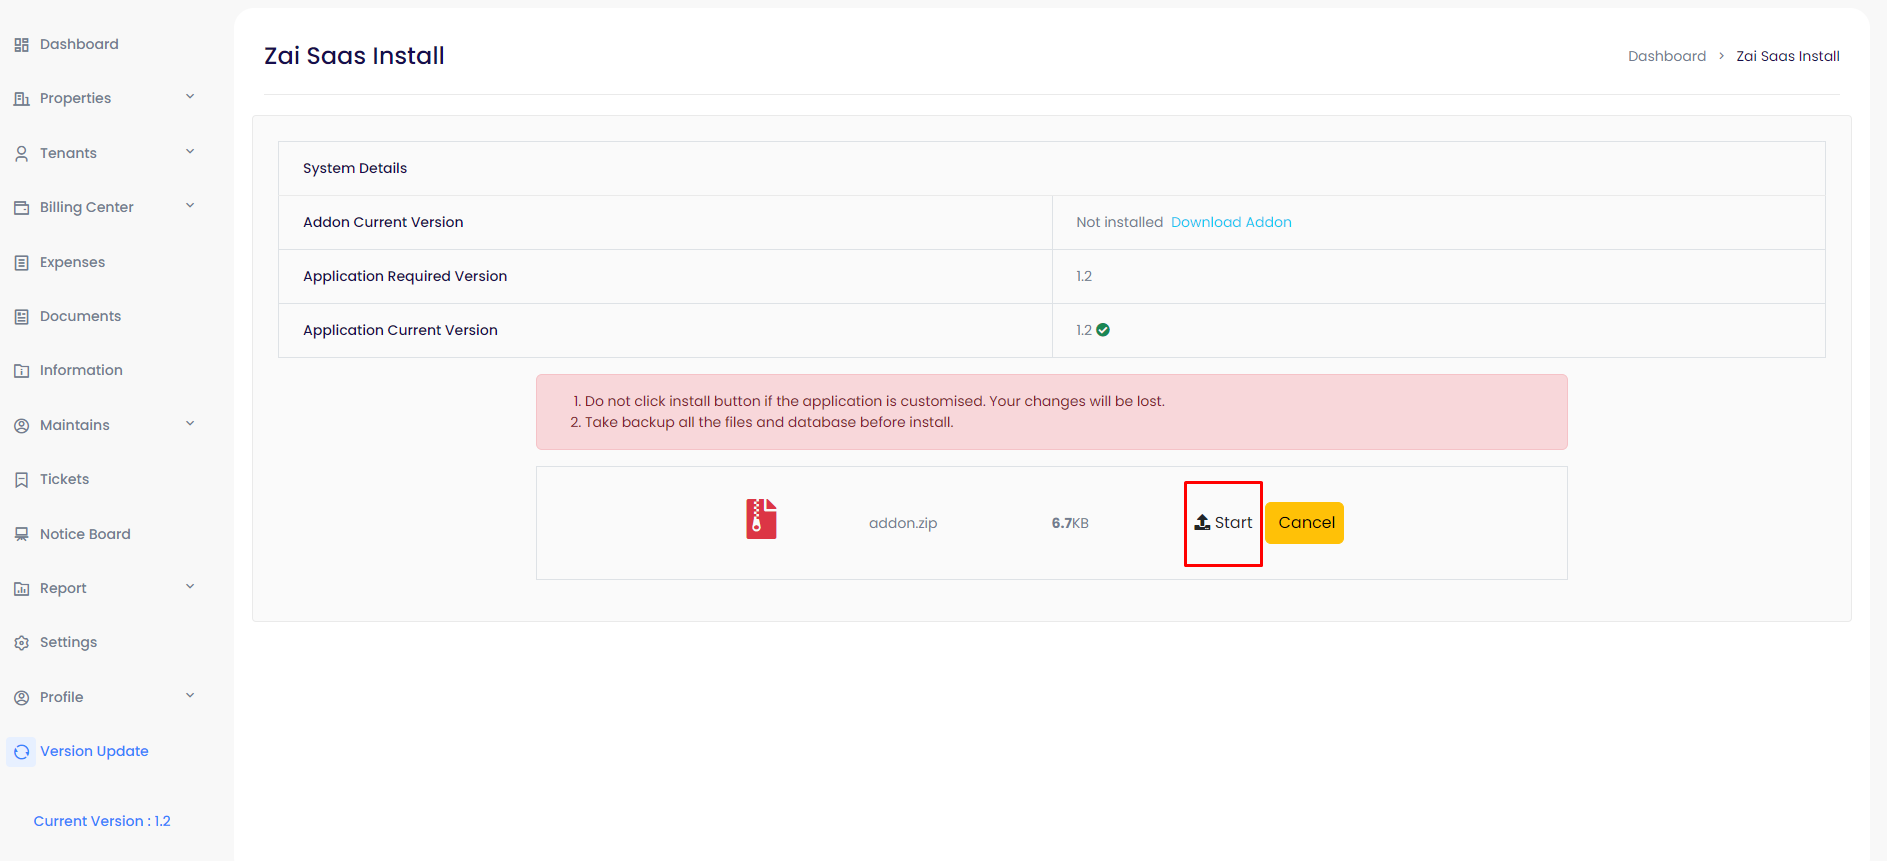Click the Properties building icon

pos(21,99)
